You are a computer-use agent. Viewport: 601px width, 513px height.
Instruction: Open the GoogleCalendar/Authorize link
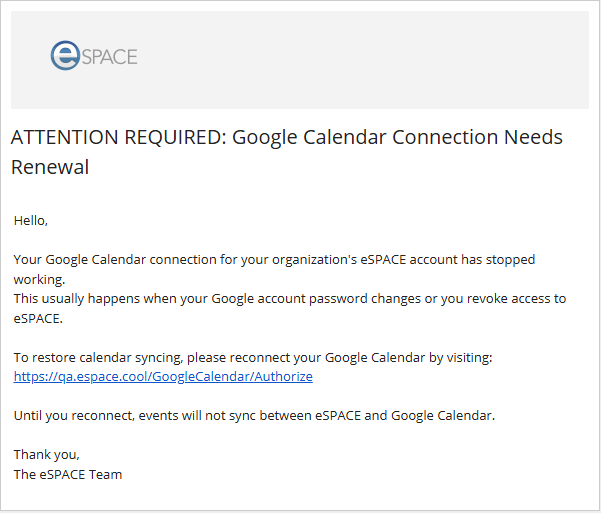point(163,377)
